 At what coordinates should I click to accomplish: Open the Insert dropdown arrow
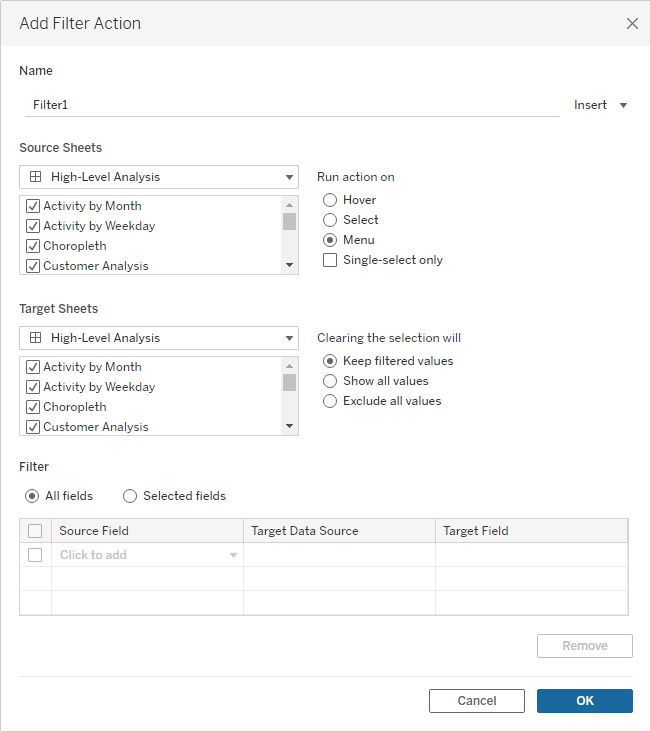[x=623, y=106]
